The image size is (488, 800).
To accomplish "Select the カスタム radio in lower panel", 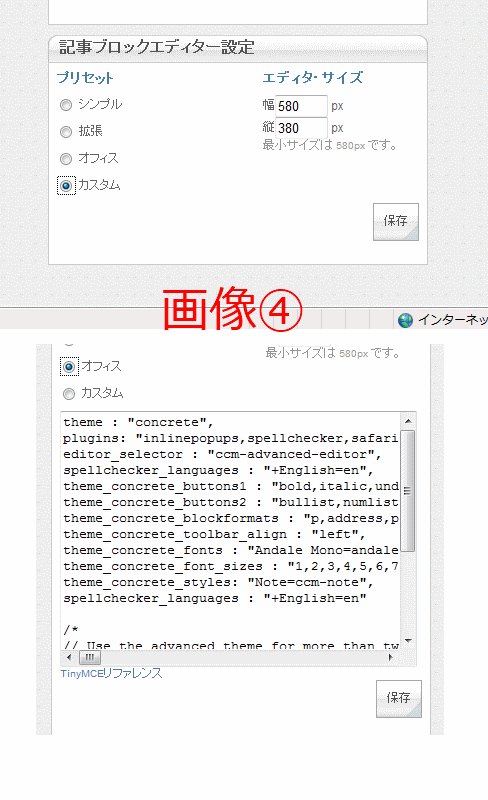I will [69, 394].
